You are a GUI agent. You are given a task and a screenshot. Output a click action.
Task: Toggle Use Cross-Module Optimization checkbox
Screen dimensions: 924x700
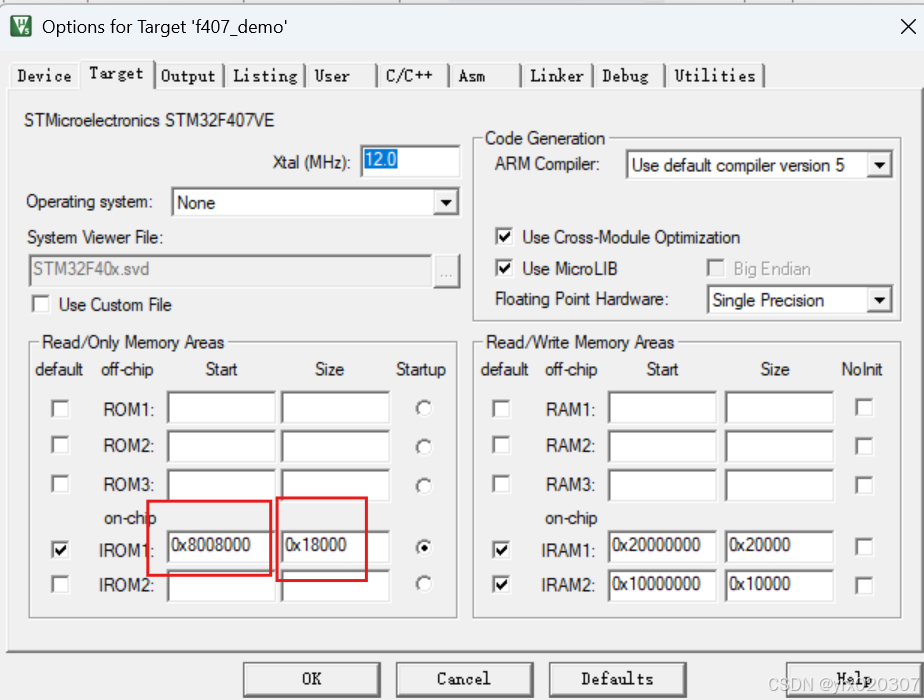click(x=504, y=237)
